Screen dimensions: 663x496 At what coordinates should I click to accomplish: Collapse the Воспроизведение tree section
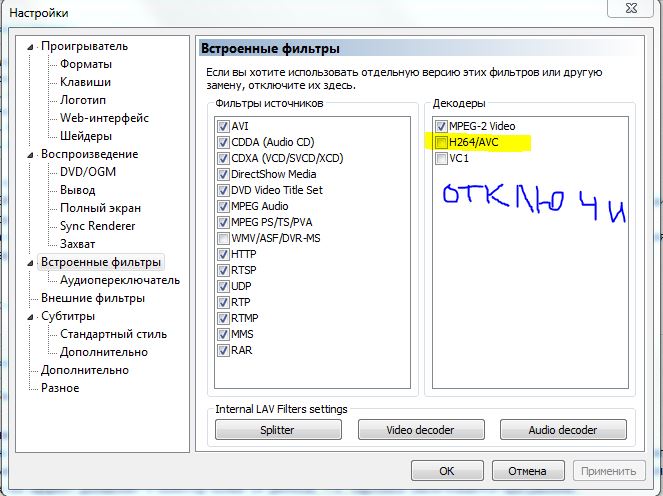pos(32,155)
